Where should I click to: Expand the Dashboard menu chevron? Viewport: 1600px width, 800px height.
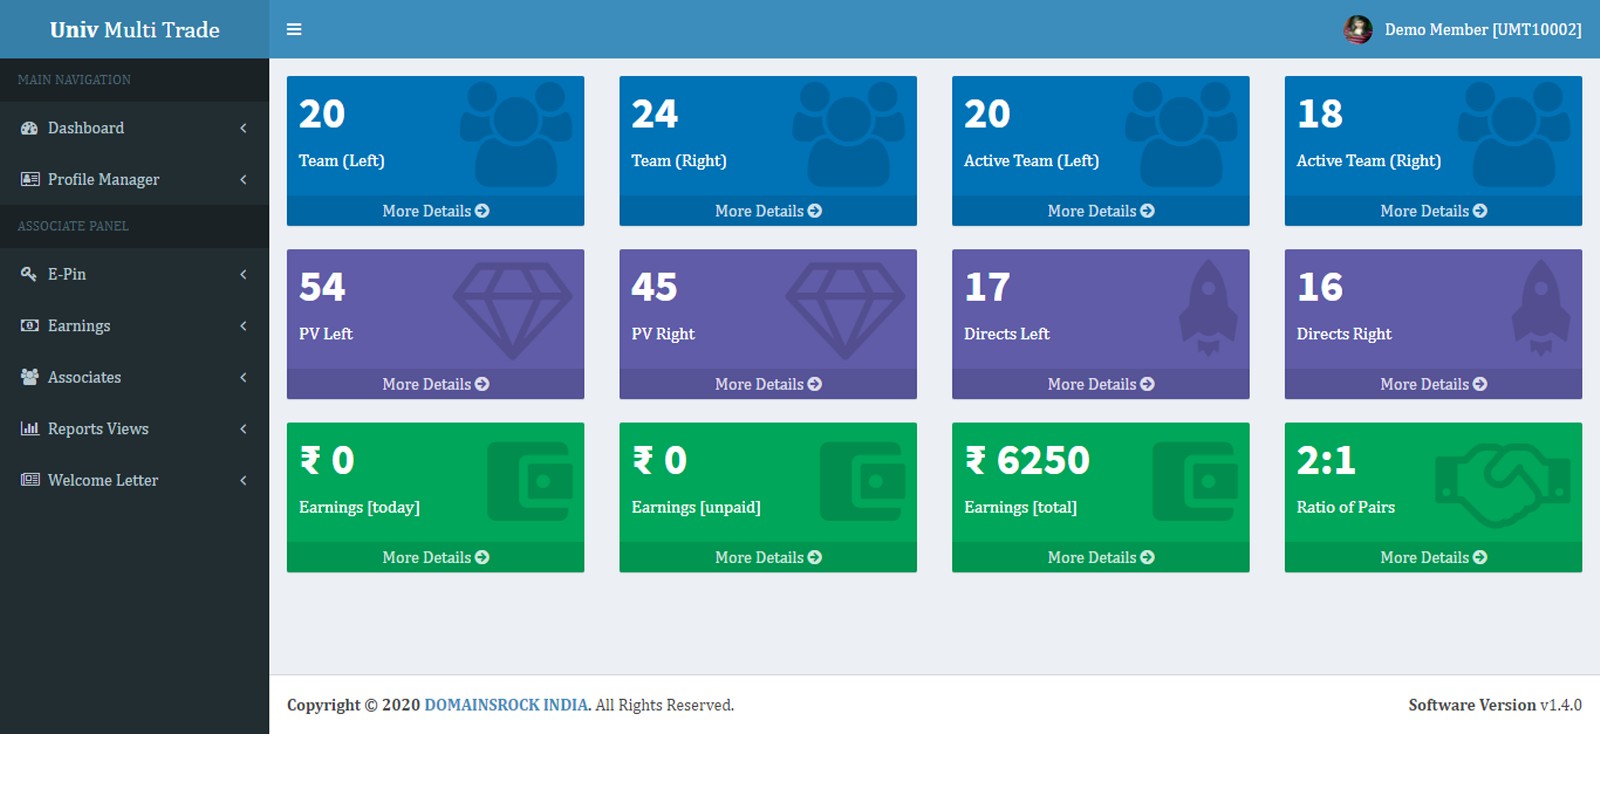243,128
